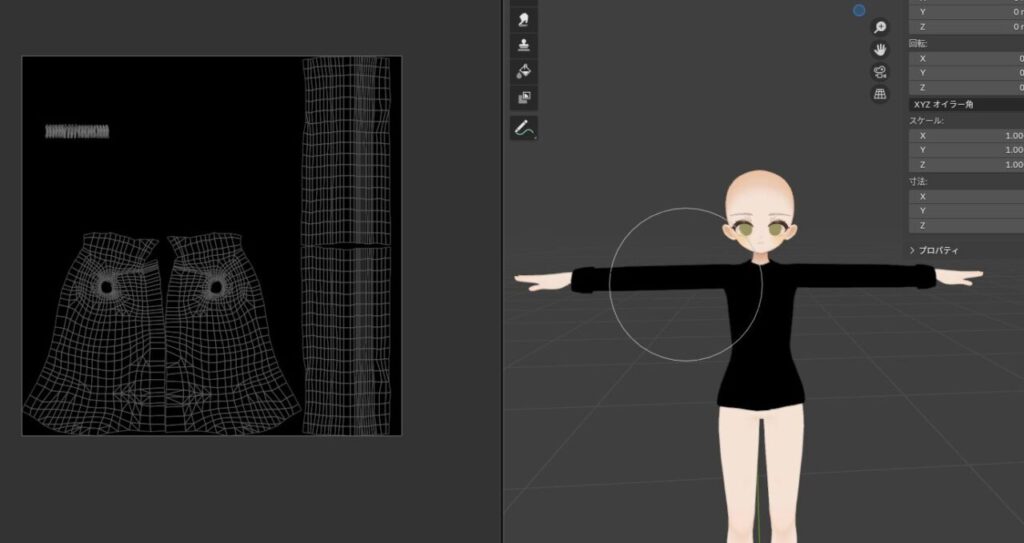This screenshot has height=543, width=1024.
Task: Click the 回転 X value field
Action: (965, 58)
